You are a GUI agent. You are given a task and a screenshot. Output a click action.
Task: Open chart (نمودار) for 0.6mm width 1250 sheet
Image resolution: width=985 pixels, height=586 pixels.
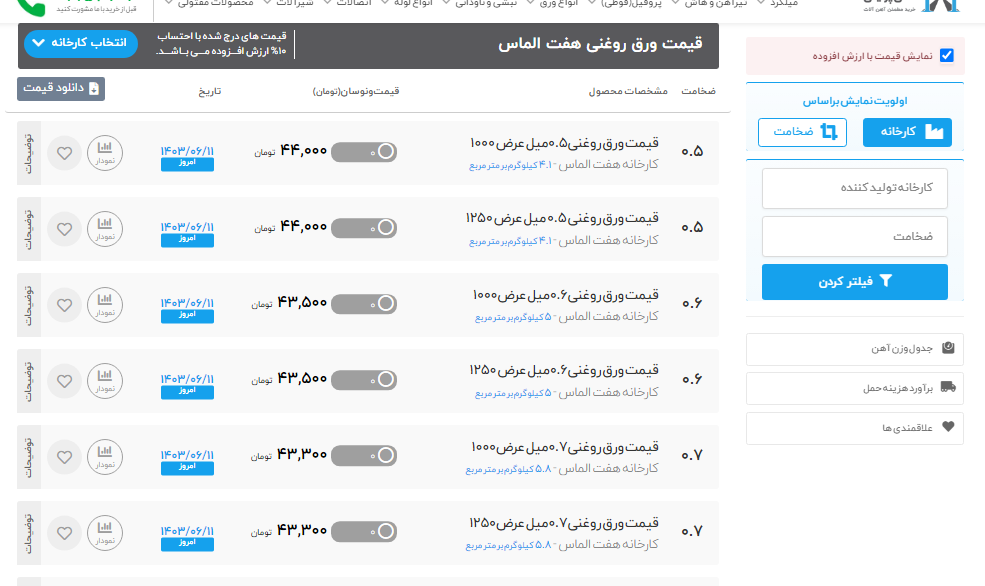[105, 381]
